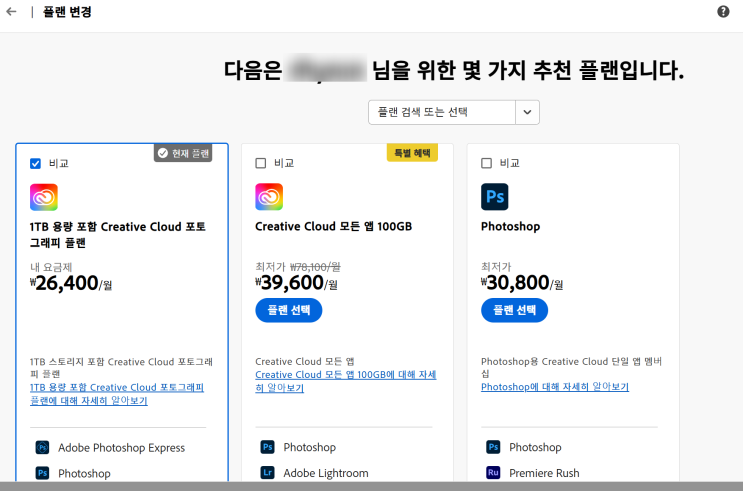Click Premiere Rush text
Screen dimensions: 743x491
(x=544, y=473)
